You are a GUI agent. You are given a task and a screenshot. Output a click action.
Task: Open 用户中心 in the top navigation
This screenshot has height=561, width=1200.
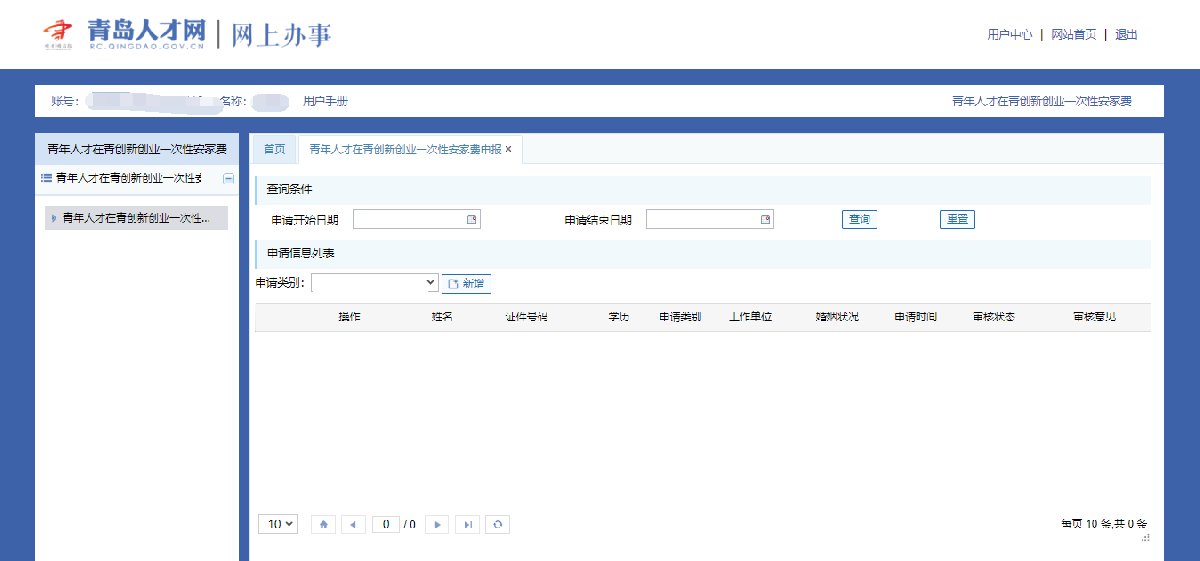tap(1009, 35)
